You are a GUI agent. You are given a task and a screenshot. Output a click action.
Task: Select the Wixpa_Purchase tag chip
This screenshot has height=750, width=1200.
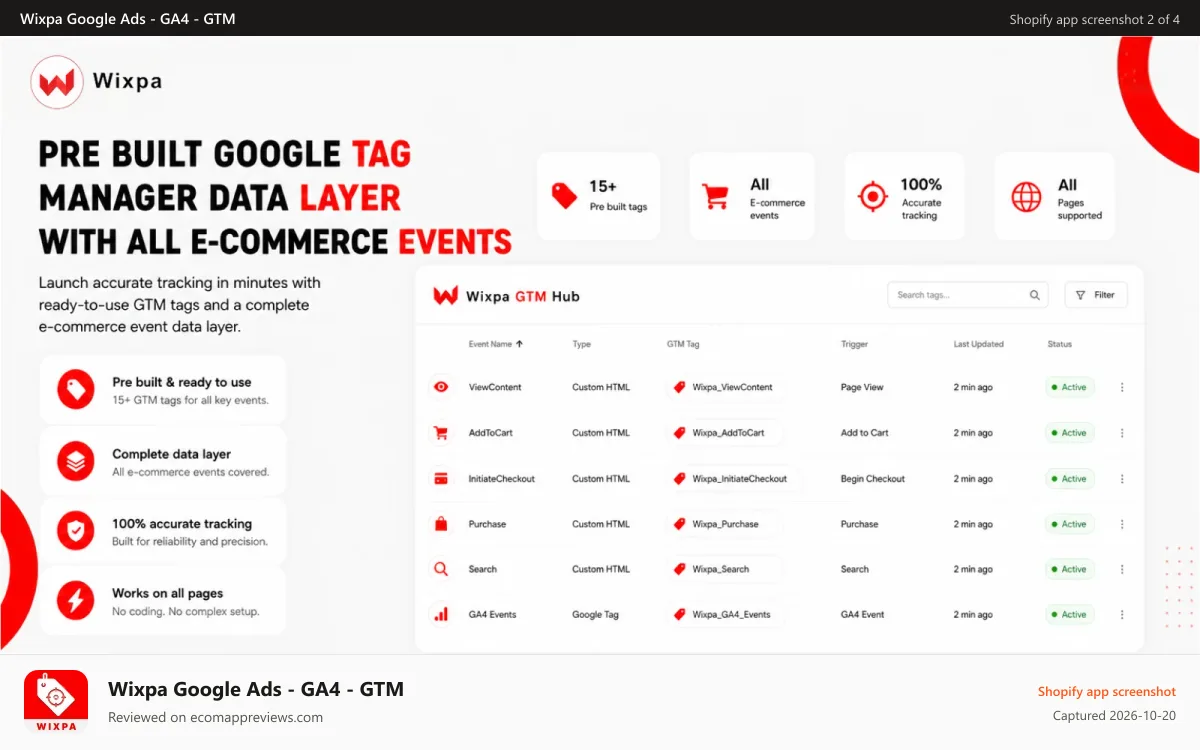[724, 524]
